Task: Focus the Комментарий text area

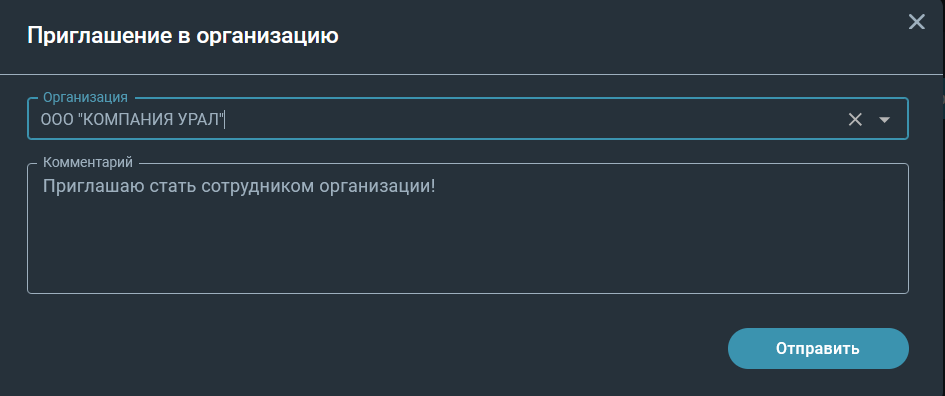Action: (468, 228)
